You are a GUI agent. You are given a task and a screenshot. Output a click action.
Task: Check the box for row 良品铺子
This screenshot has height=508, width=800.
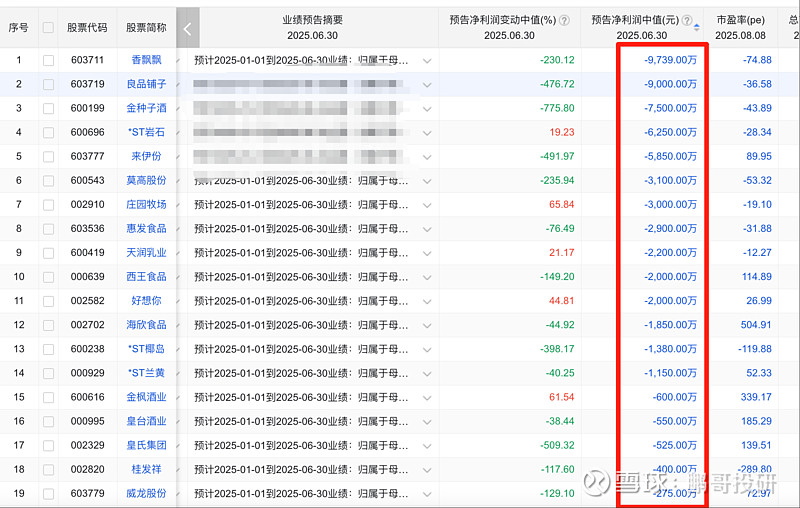click(48, 84)
